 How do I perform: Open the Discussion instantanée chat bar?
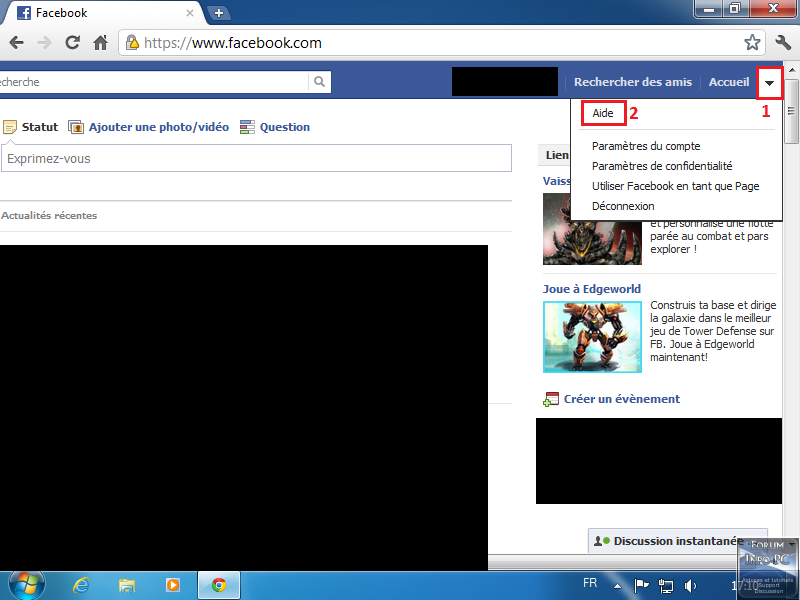pos(678,541)
